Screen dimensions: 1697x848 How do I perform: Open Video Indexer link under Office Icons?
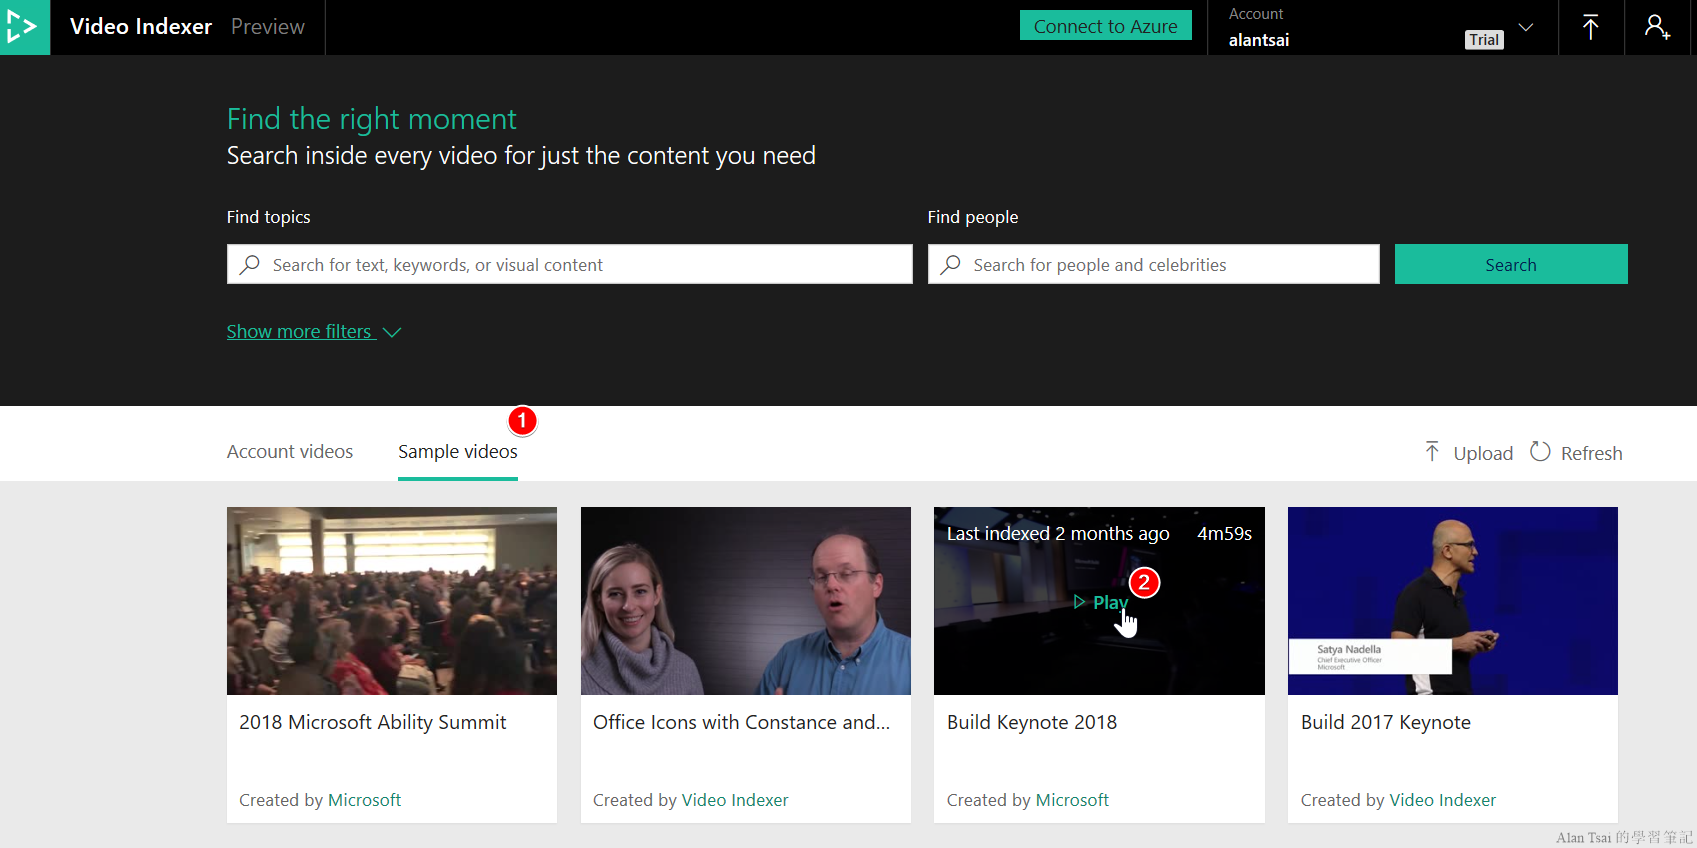coord(735,800)
